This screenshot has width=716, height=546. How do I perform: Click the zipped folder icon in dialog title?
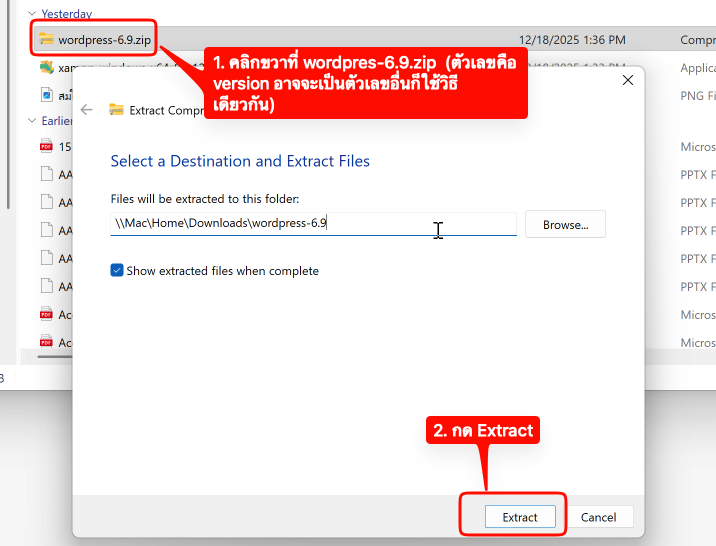click(x=116, y=110)
